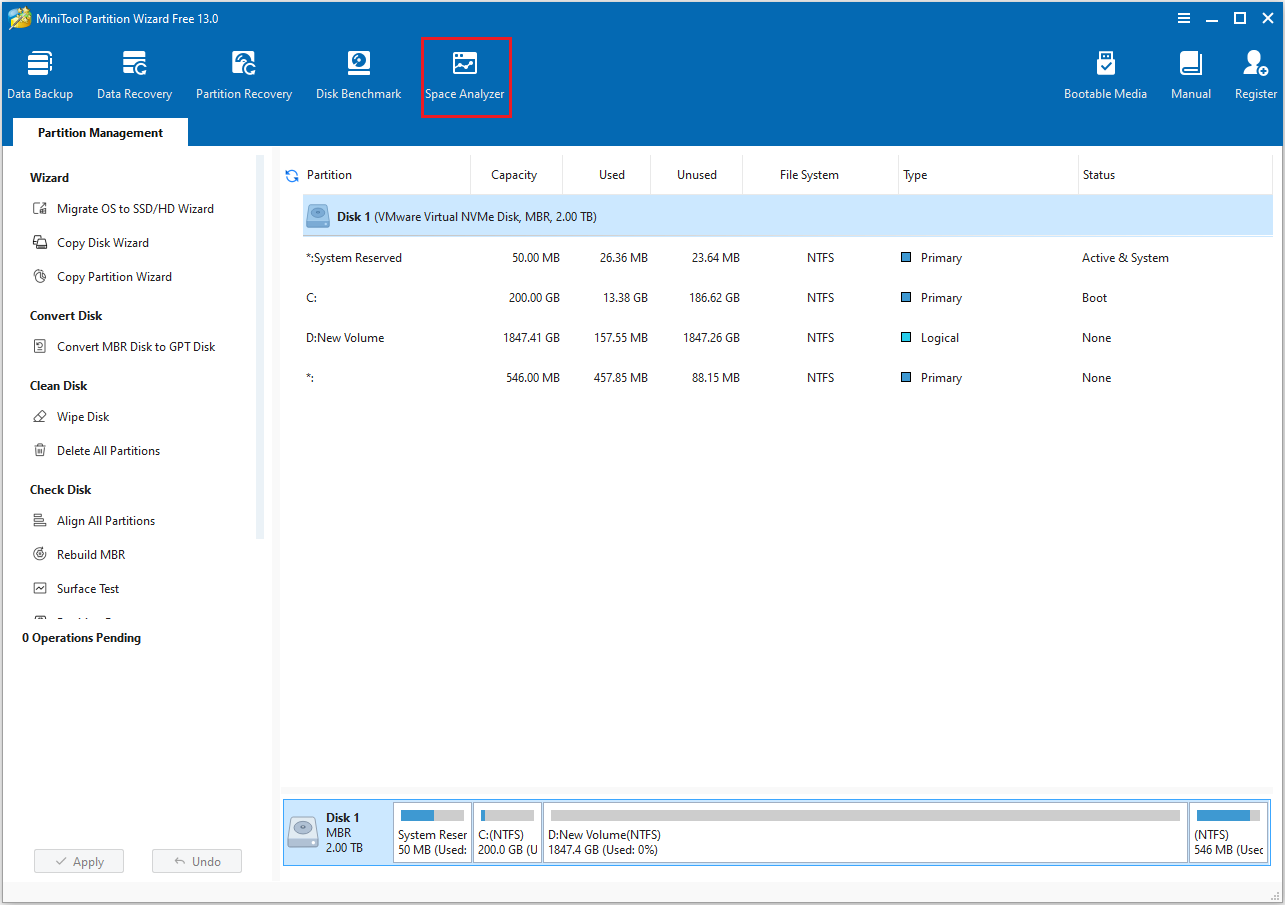
Task: Click the 0 Operations Pending label
Action: [82, 638]
